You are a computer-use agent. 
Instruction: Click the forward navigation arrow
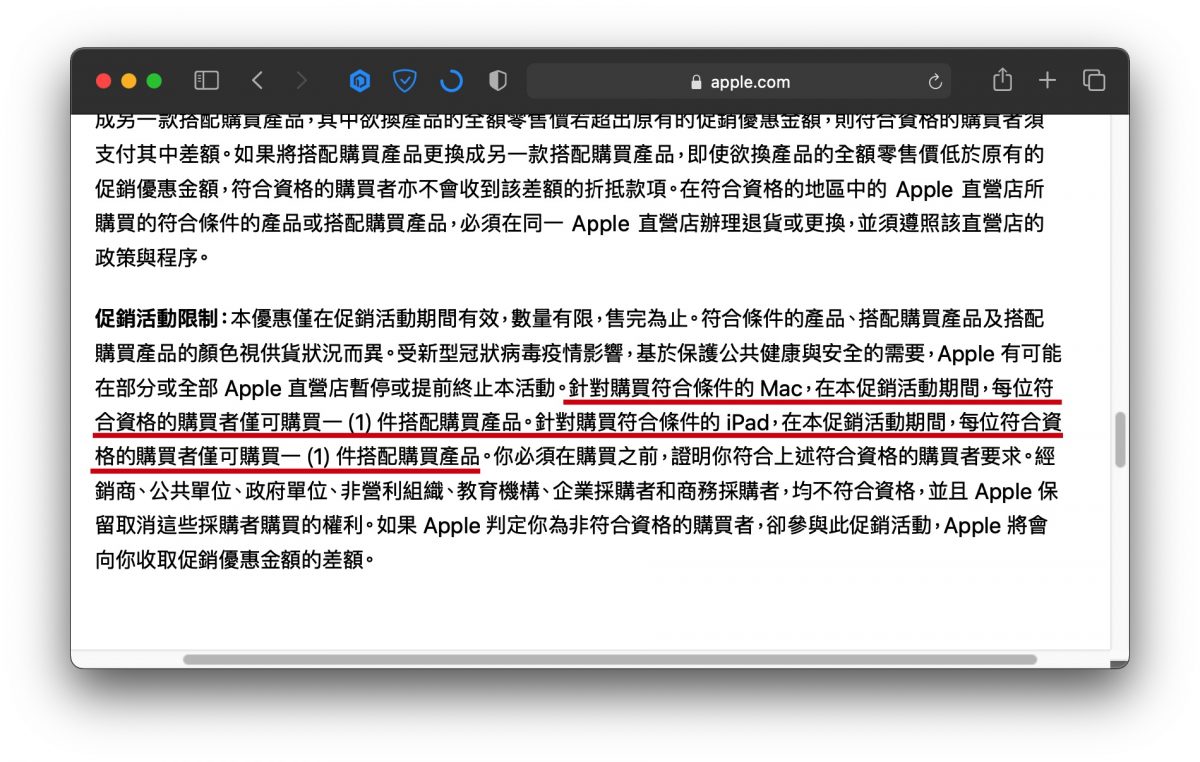[x=302, y=81]
